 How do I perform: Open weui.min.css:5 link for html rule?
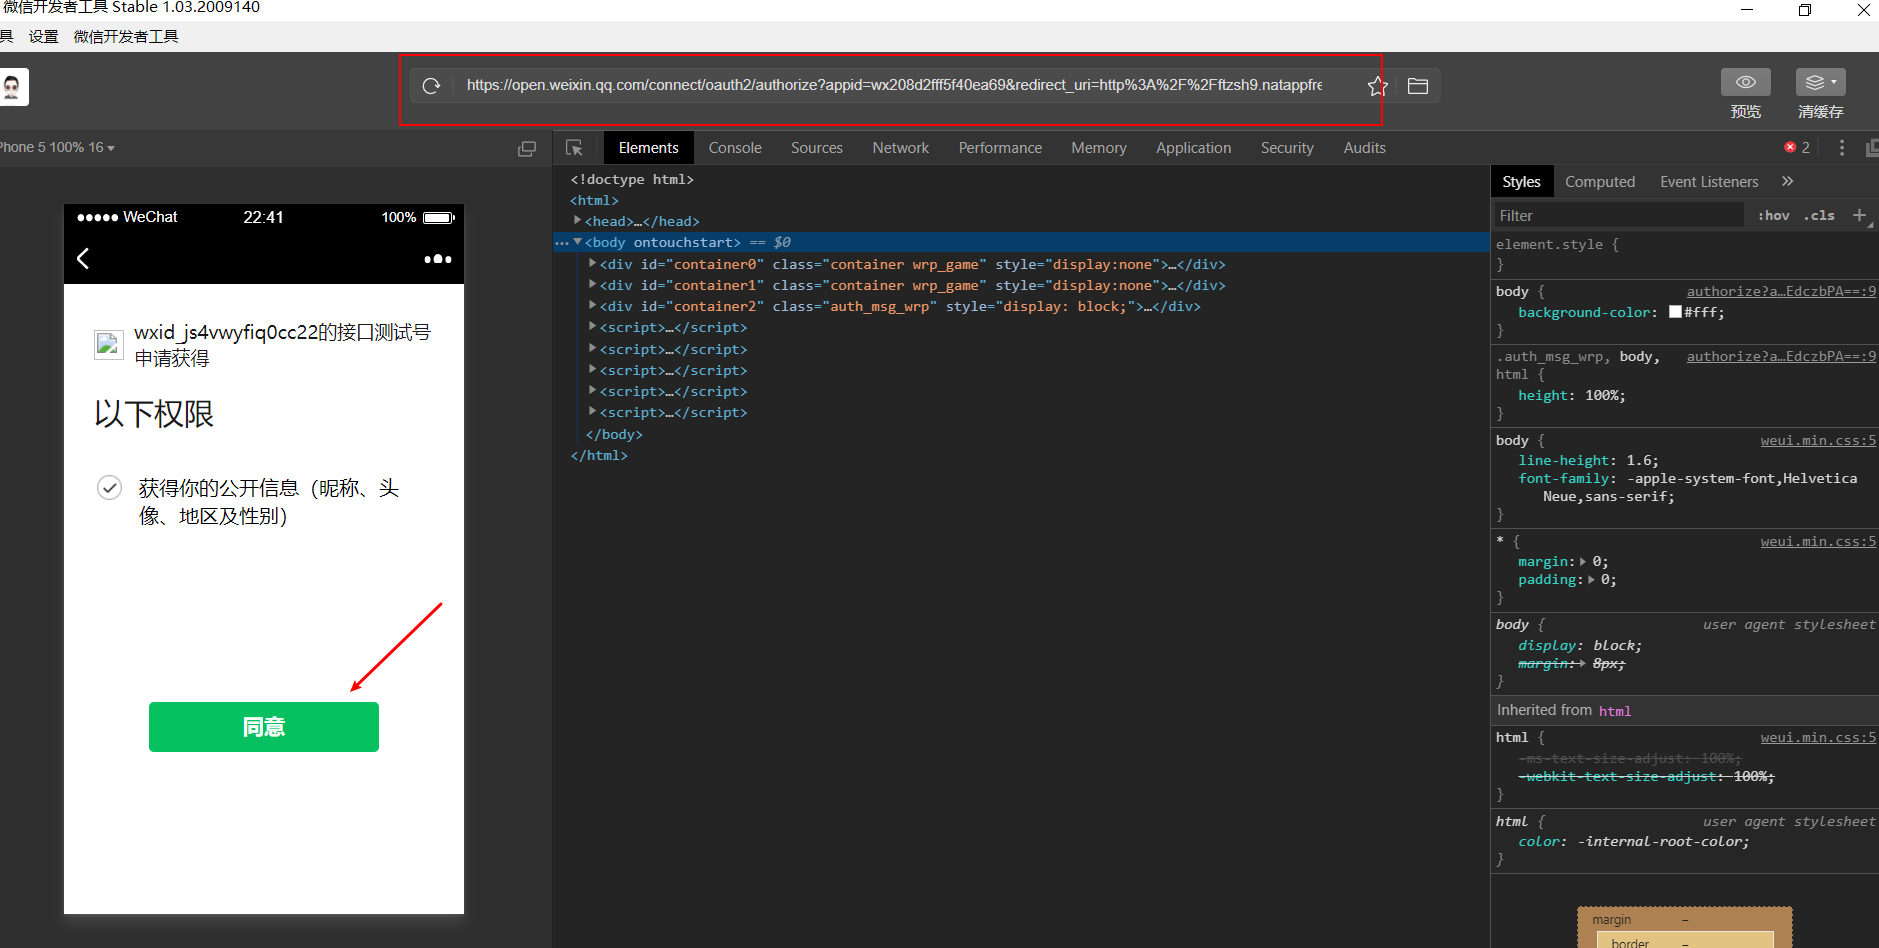[1818, 737]
